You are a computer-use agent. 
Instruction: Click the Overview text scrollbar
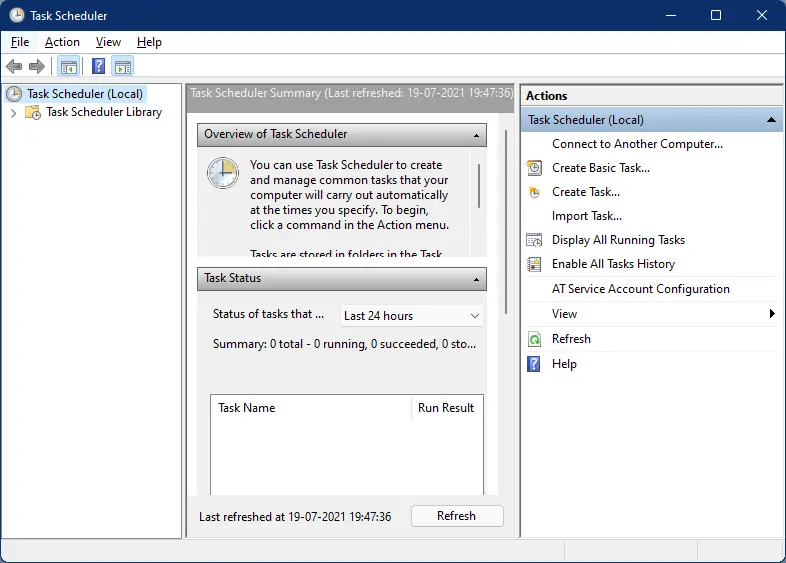coord(479,185)
